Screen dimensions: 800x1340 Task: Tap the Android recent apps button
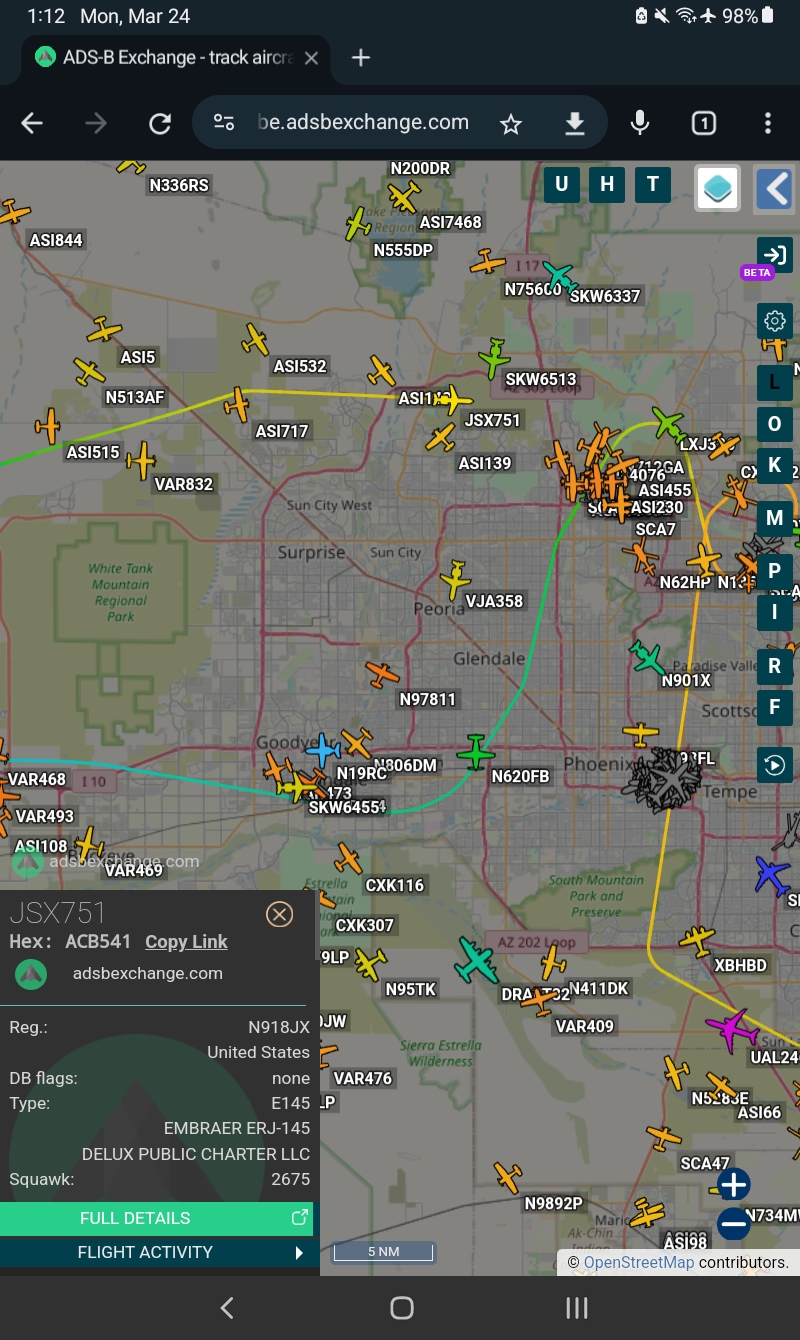(577, 1308)
